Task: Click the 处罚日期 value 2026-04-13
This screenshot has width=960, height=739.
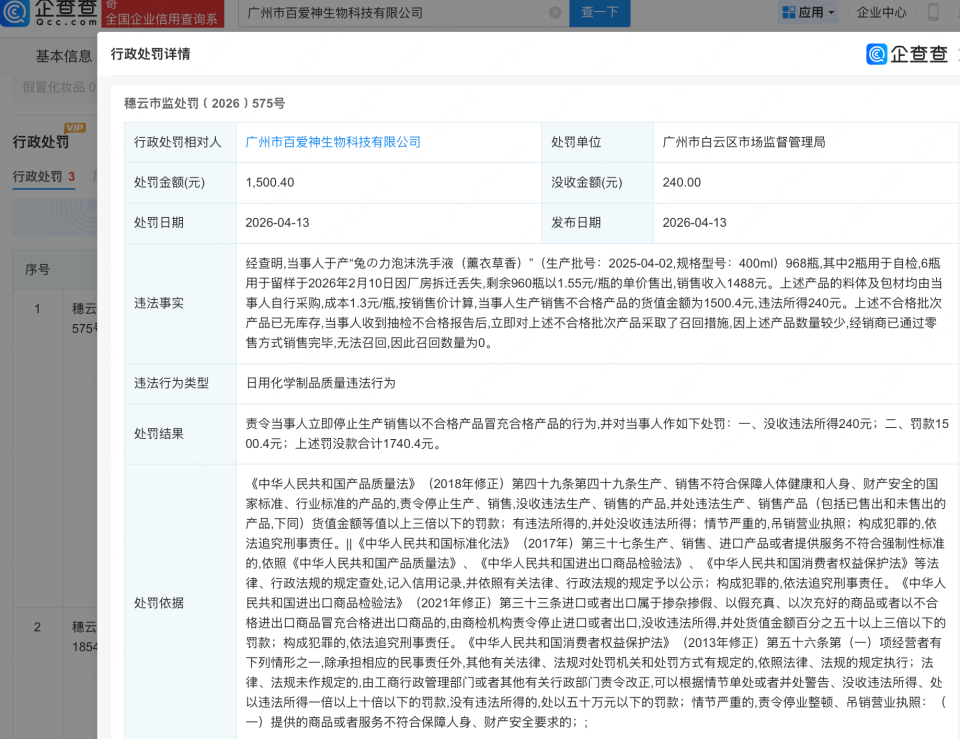Action: tap(277, 223)
